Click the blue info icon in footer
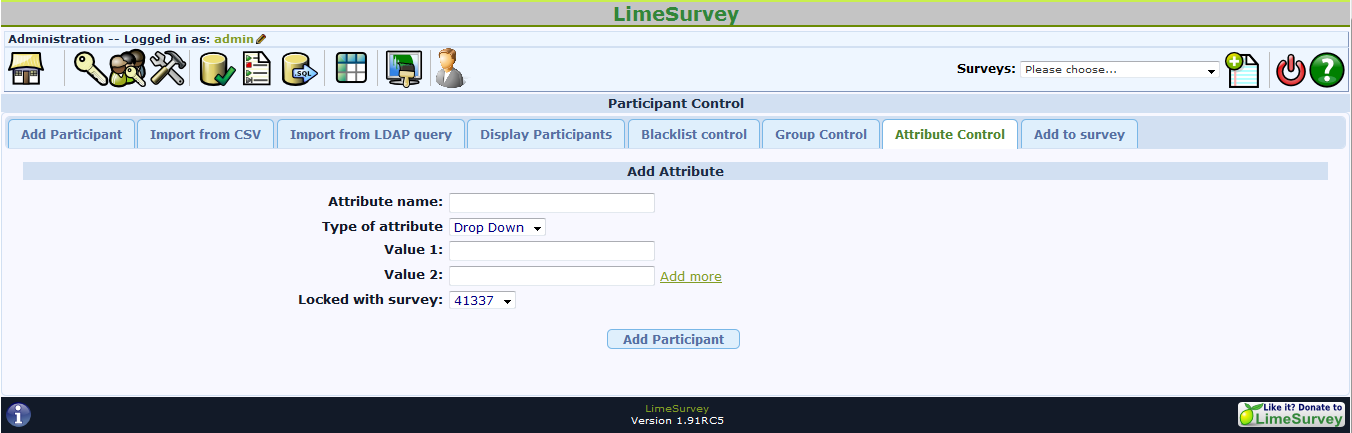1352x433 pixels. point(19,415)
